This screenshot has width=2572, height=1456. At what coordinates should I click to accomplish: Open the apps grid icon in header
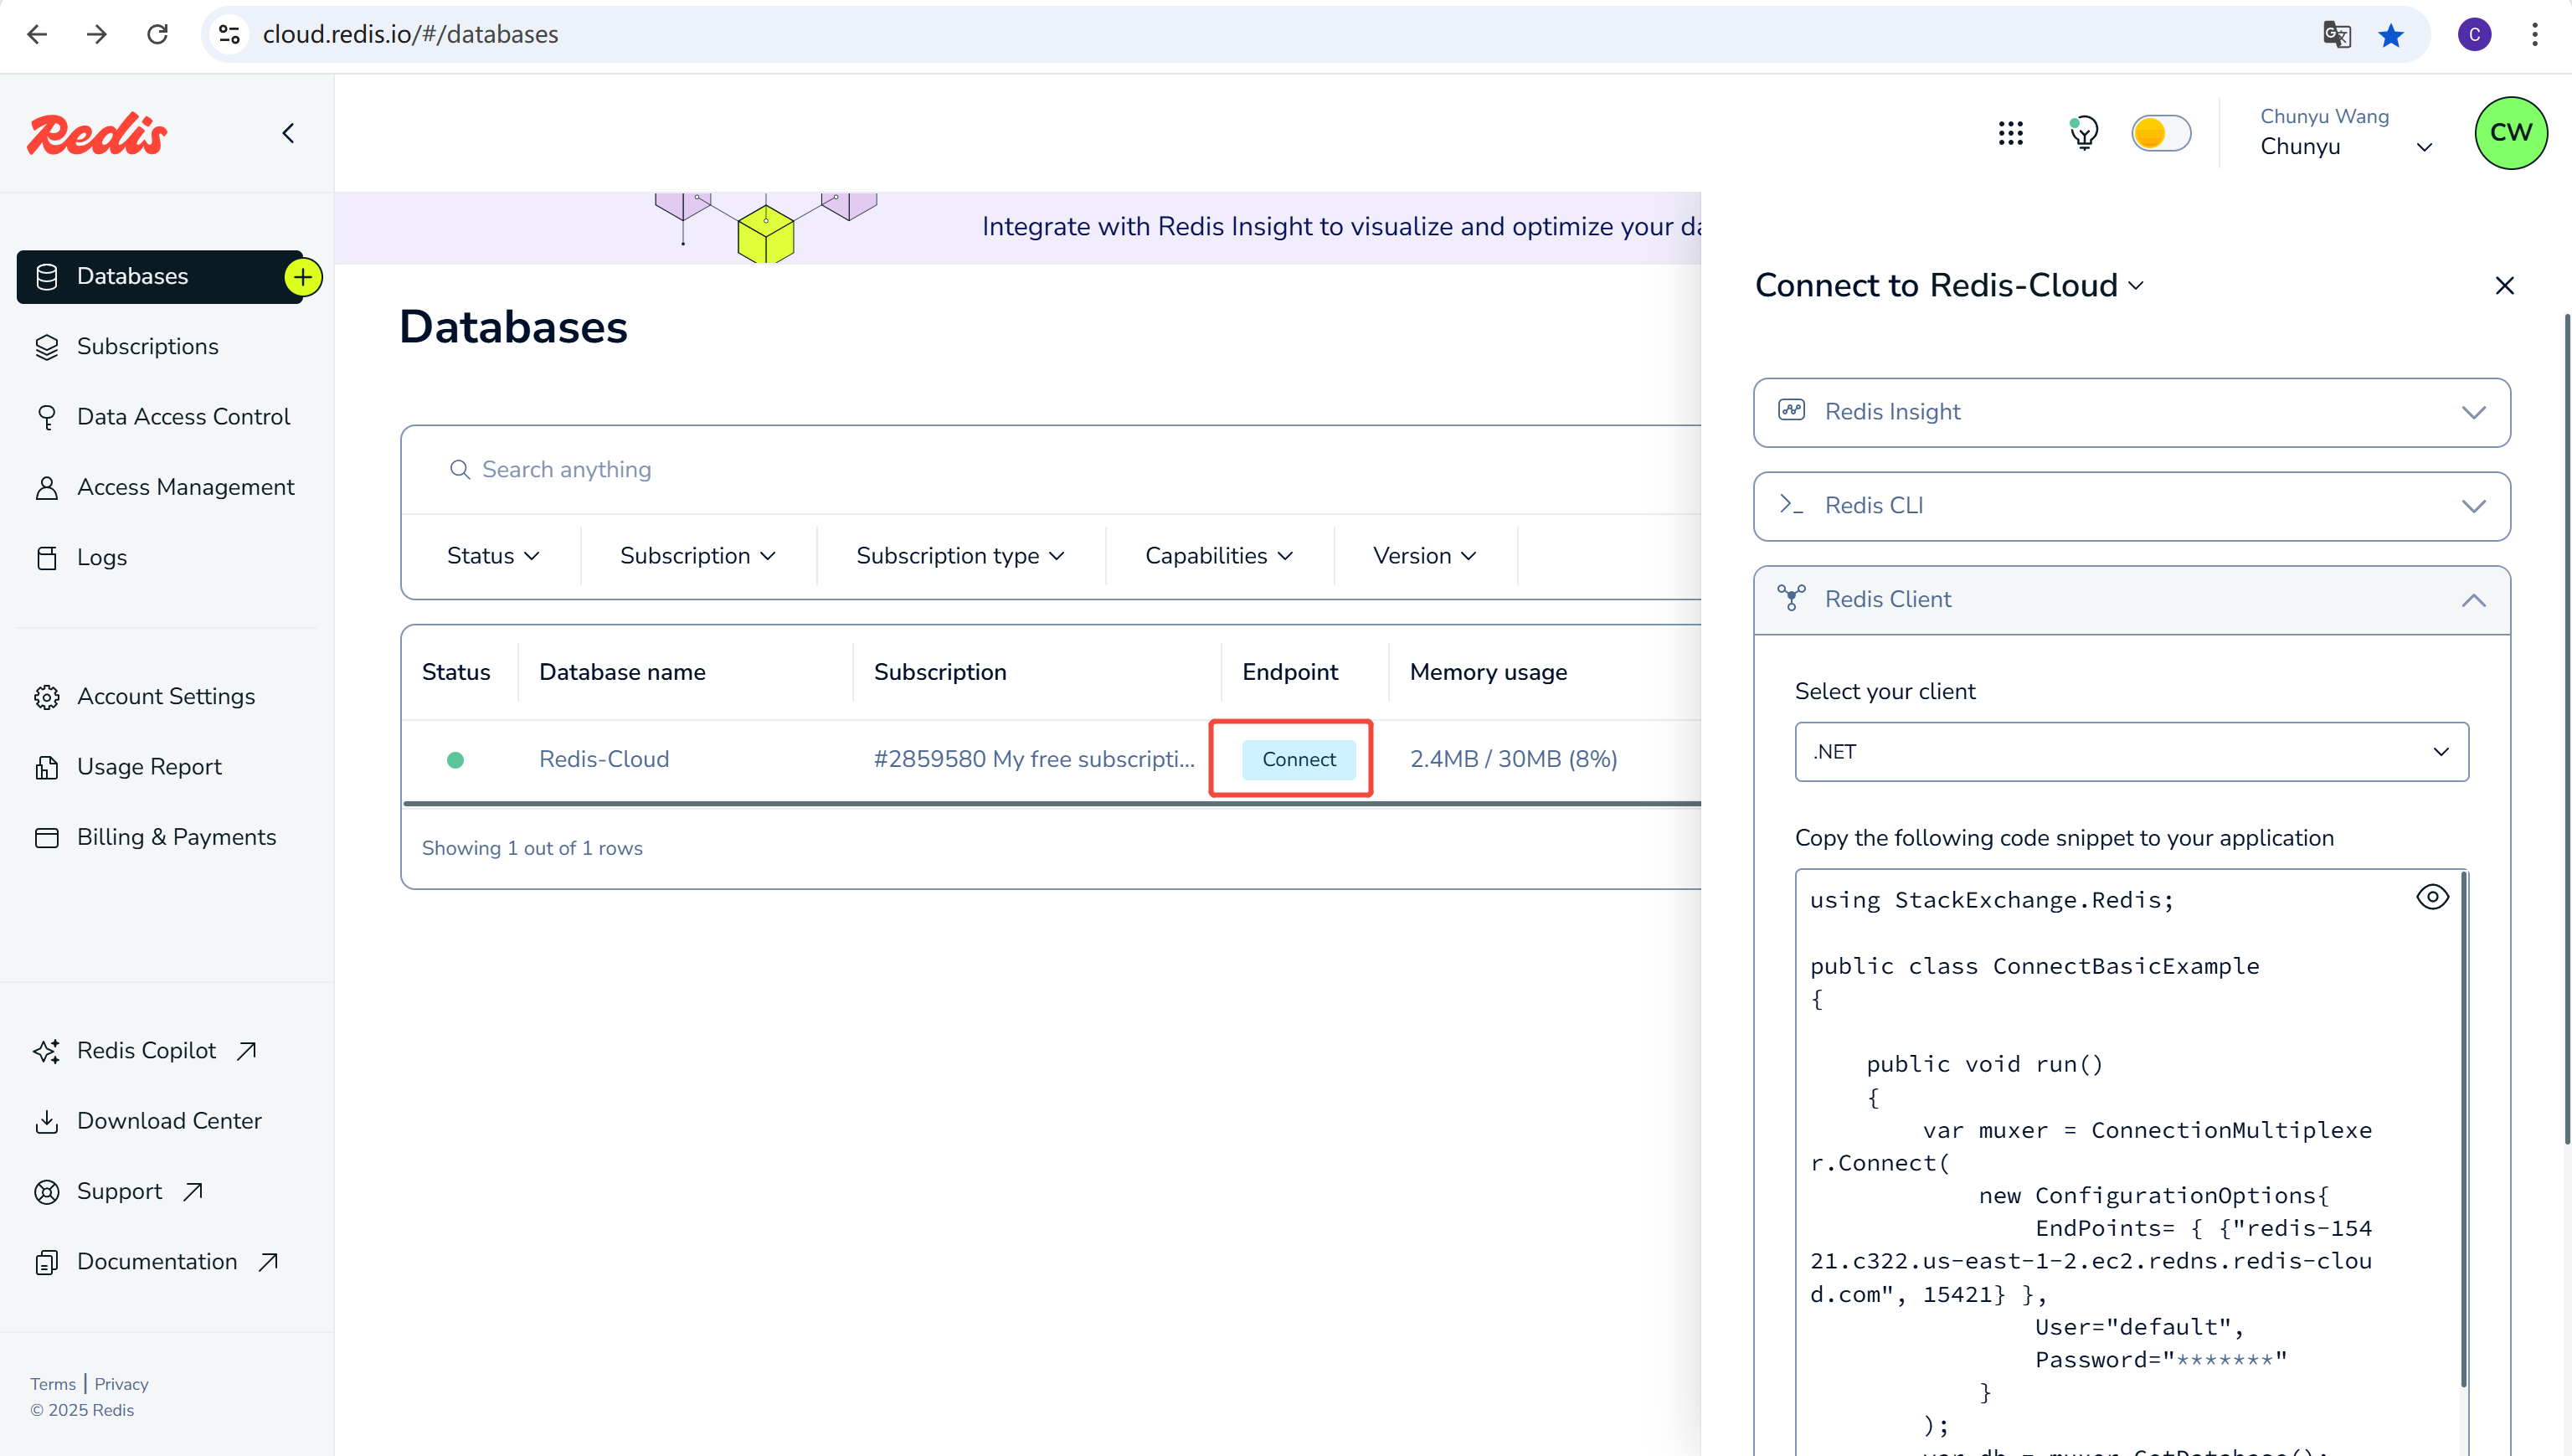click(2010, 133)
